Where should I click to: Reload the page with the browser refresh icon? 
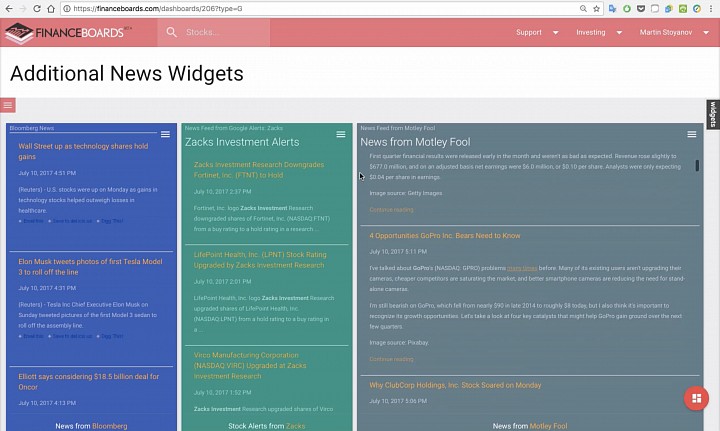pyautogui.click(x=51, y=8)
